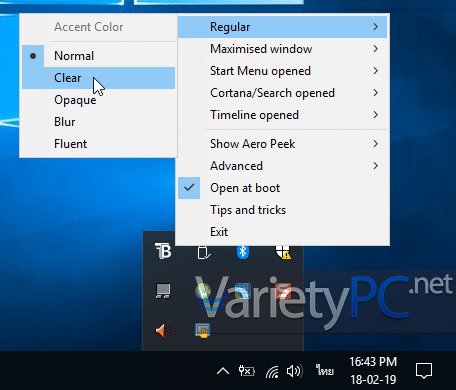Open the Bluetooth tray icon
The width and height of the screenshot is (456, 390).
[x=243, y=252]
